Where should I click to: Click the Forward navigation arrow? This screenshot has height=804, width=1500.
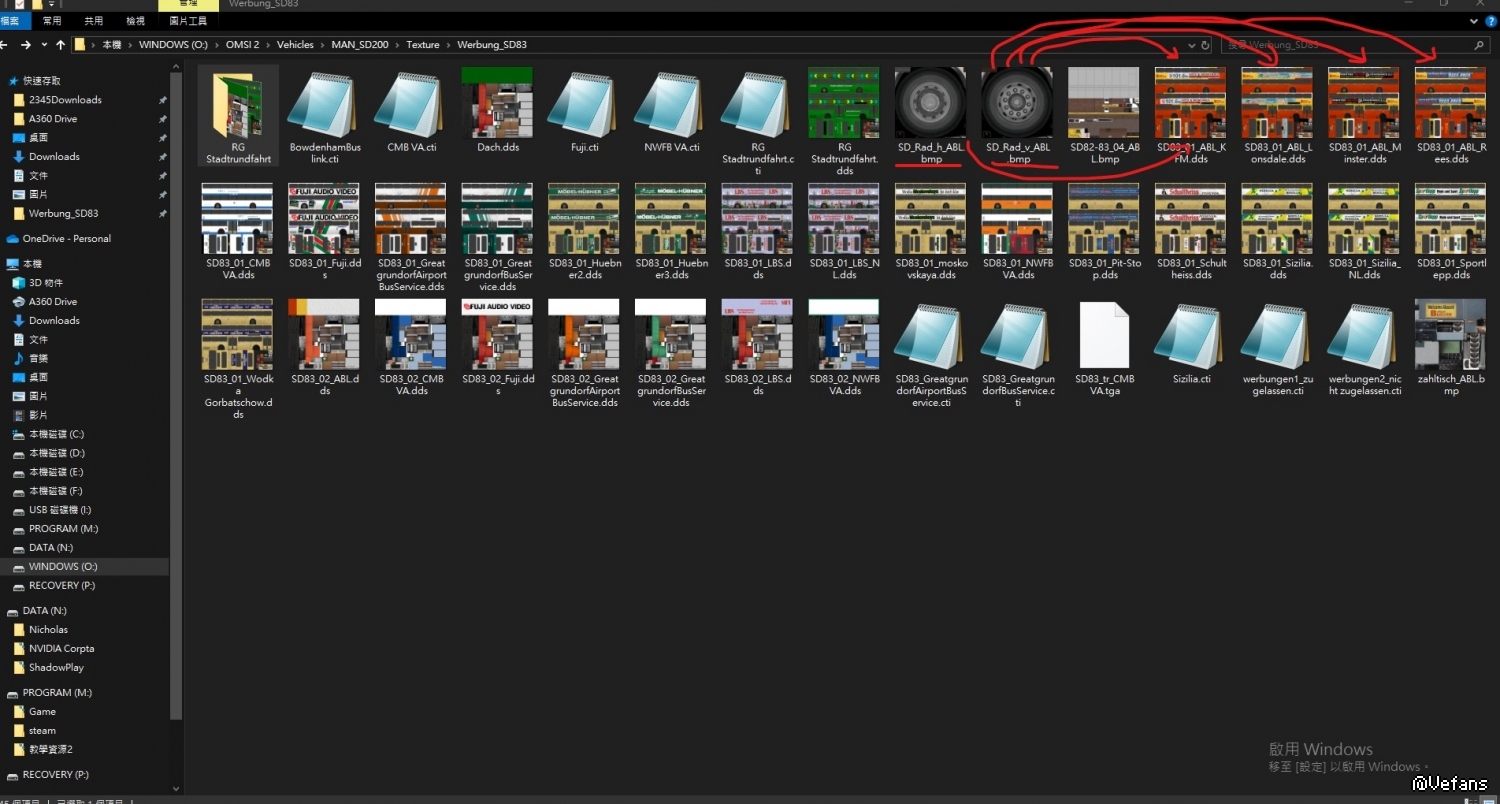pyautogui.click(x=24, y=45)
